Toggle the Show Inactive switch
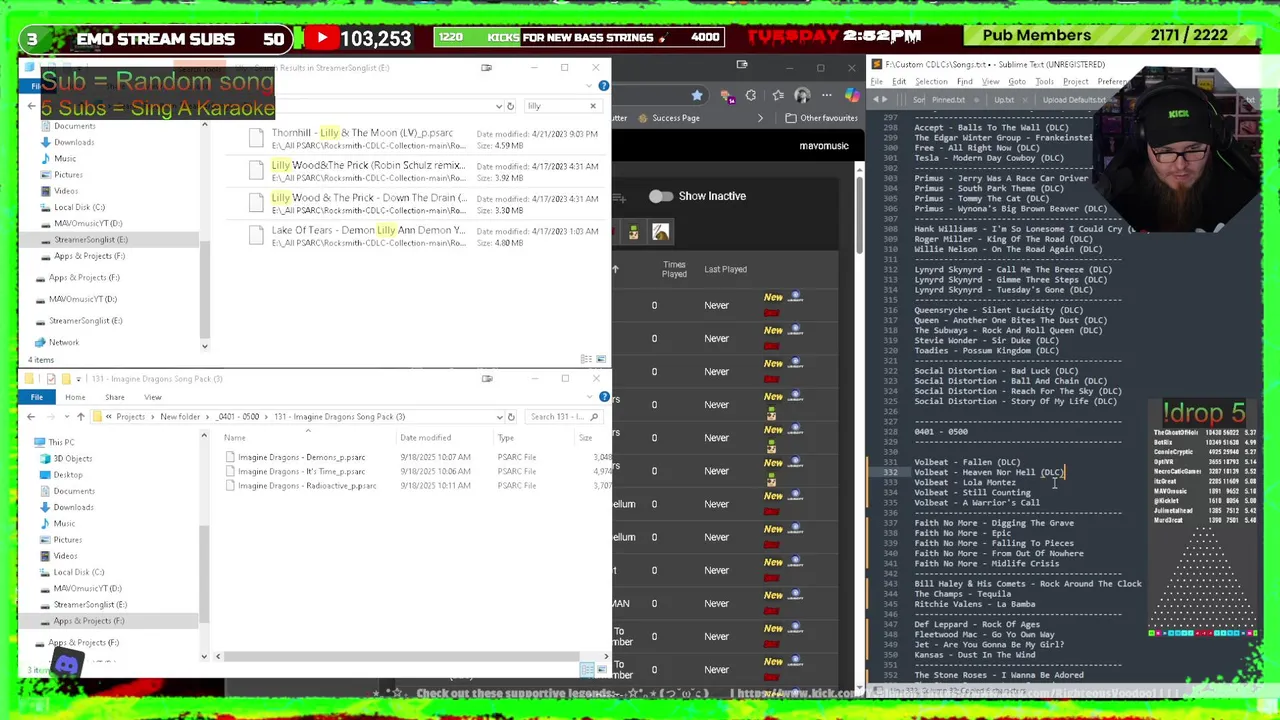The image size is (1280, 720). [x=660, y=196]
